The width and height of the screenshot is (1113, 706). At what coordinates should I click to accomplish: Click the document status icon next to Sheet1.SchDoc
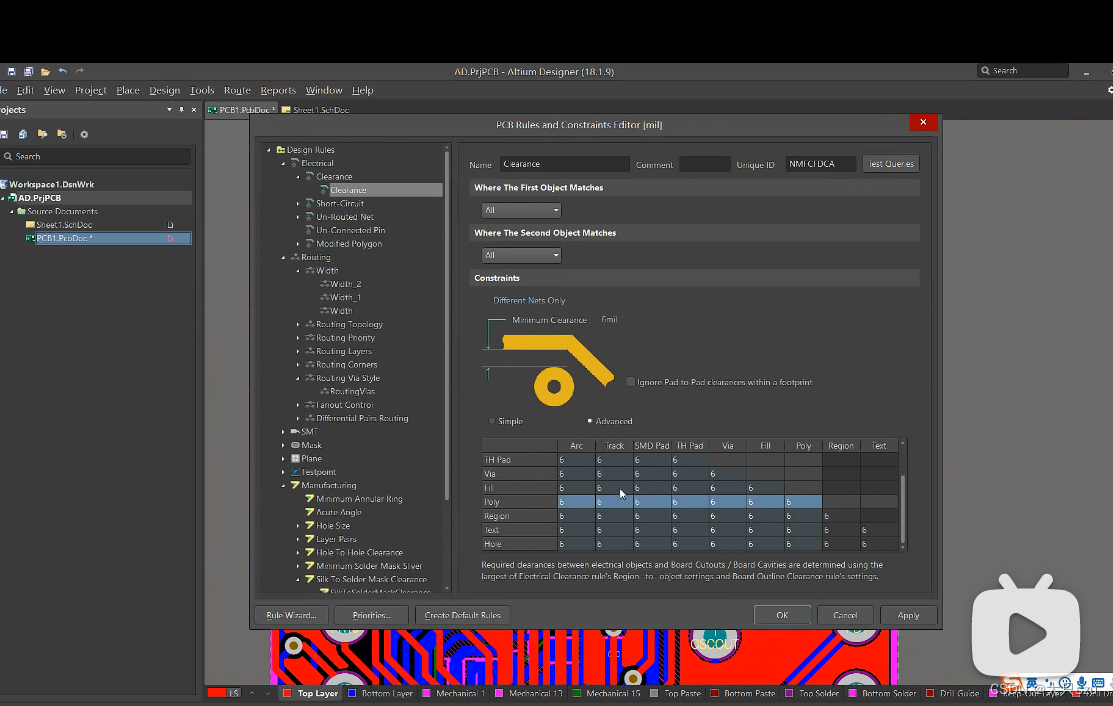[170, 225]
